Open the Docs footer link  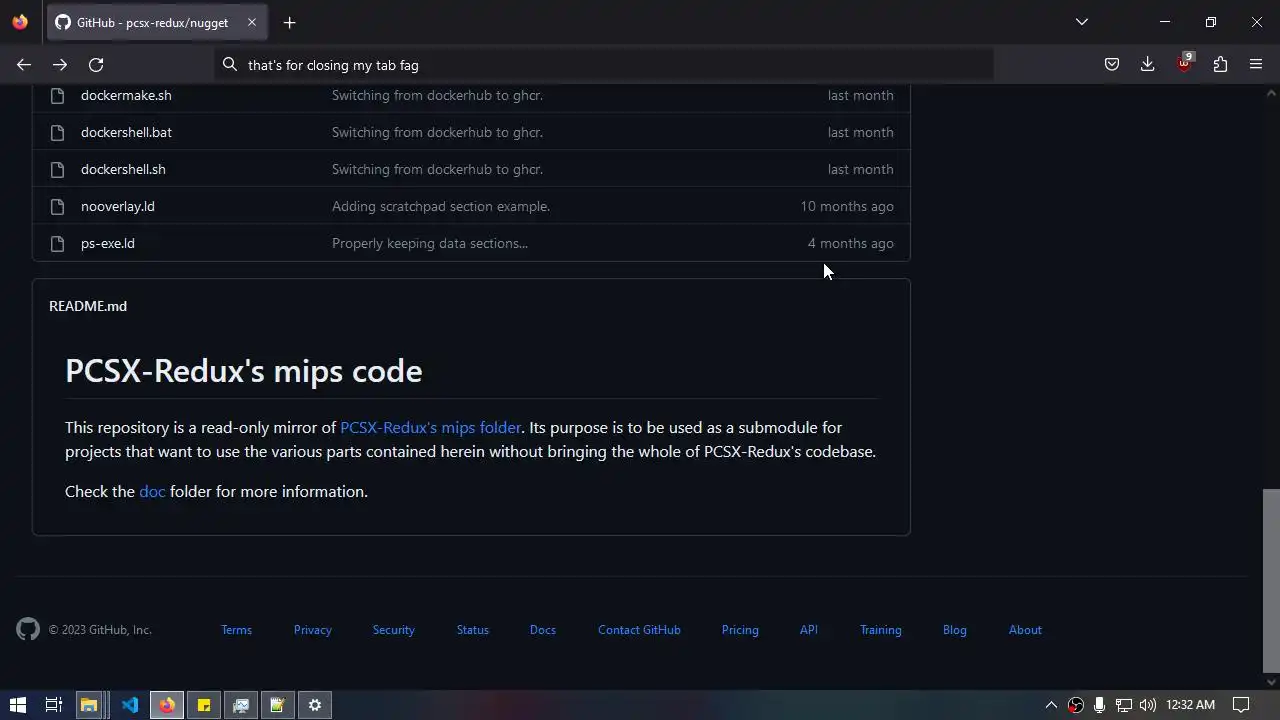[542, 630]
